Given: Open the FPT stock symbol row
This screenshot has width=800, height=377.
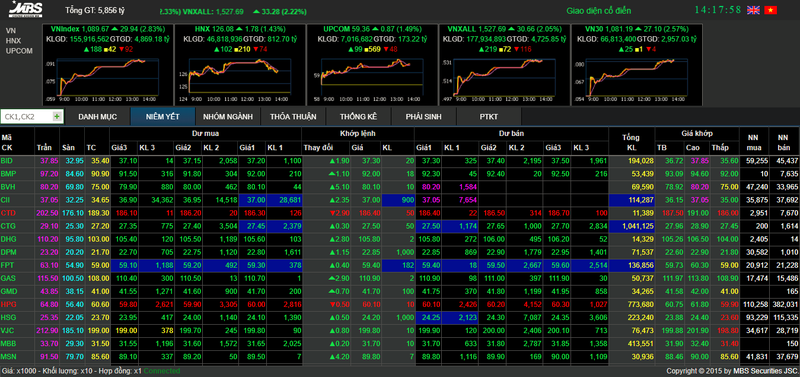Looking at the screenshot, I should [400, 265].
